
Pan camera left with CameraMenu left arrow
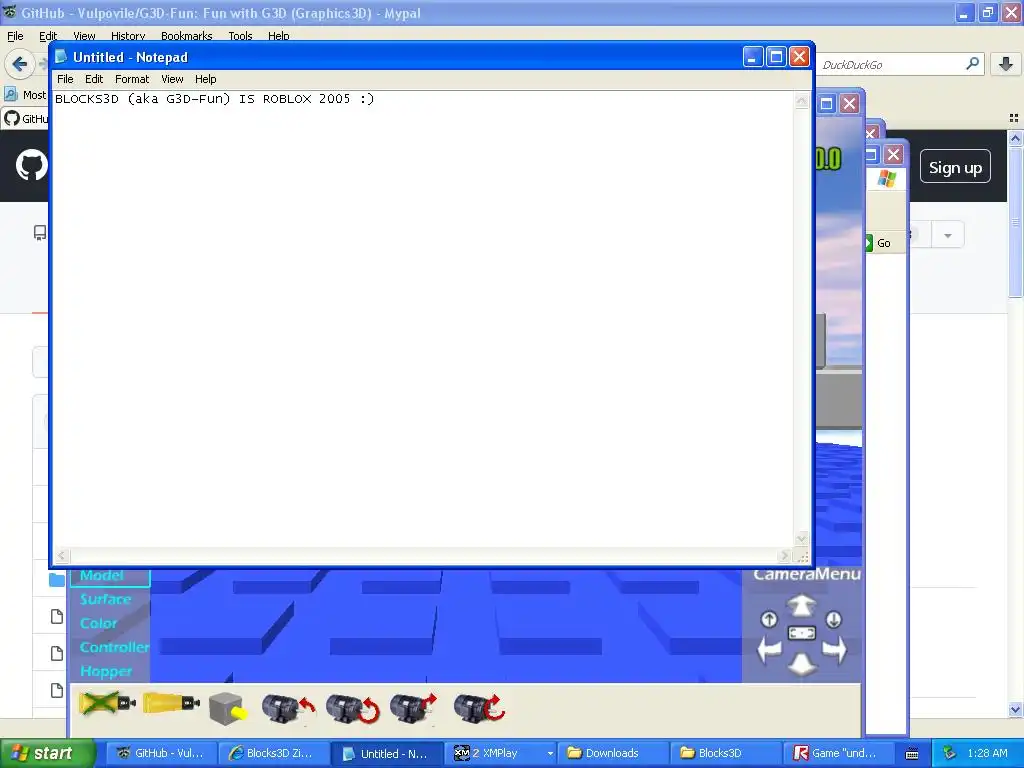[769, 650]
